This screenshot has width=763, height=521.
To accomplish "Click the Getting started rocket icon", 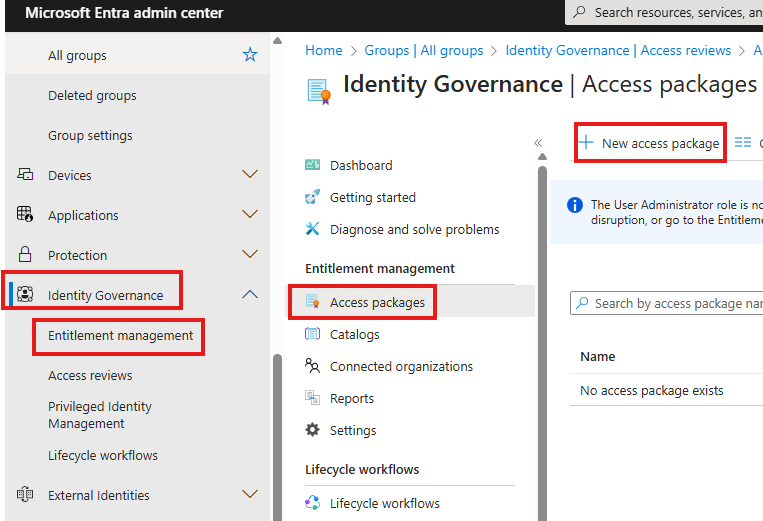I will [313, 197].
